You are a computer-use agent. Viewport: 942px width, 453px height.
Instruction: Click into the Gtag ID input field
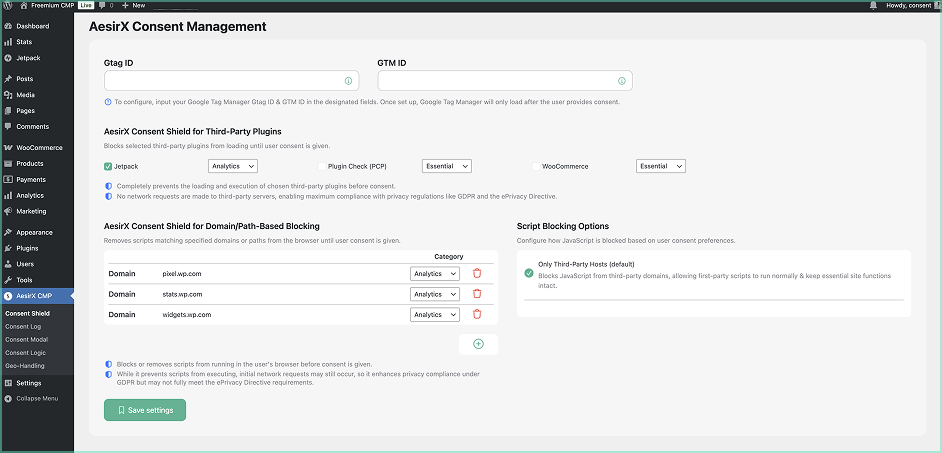[x=231, y=81]
